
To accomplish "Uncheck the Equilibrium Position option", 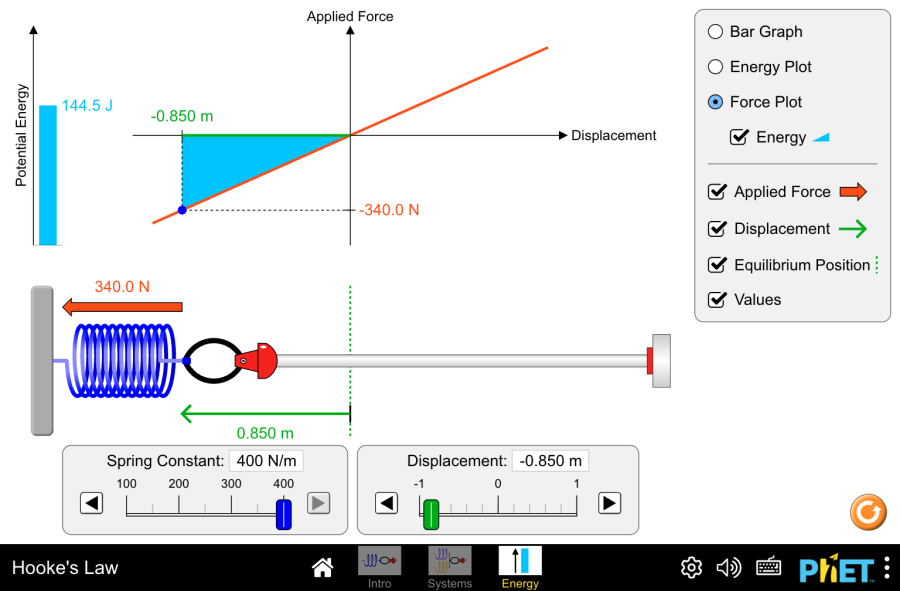I will tap(717, 265).
